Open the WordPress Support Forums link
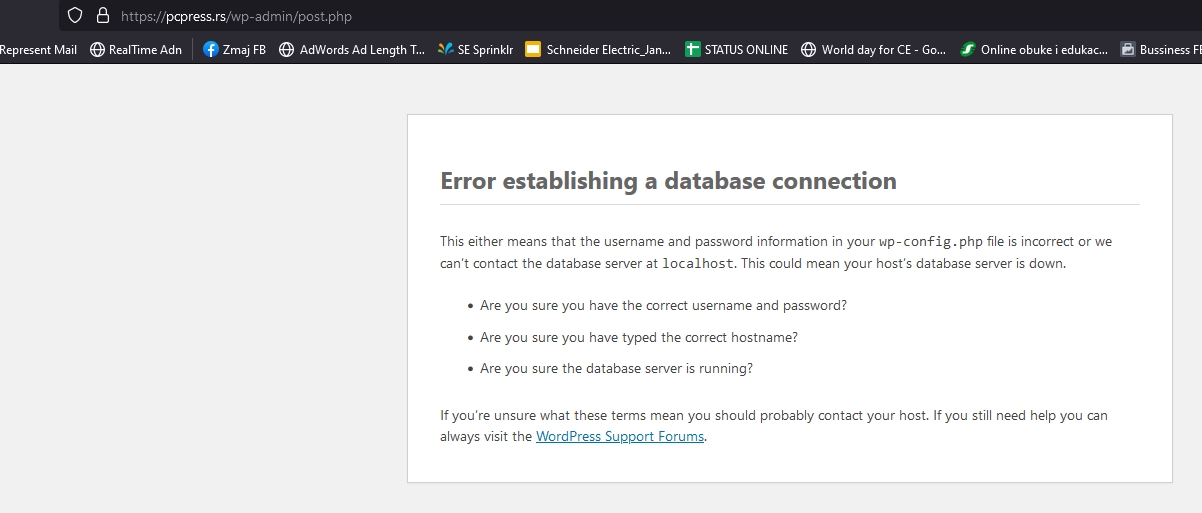This screenshot has width=1202, height=513. point(620,437)
